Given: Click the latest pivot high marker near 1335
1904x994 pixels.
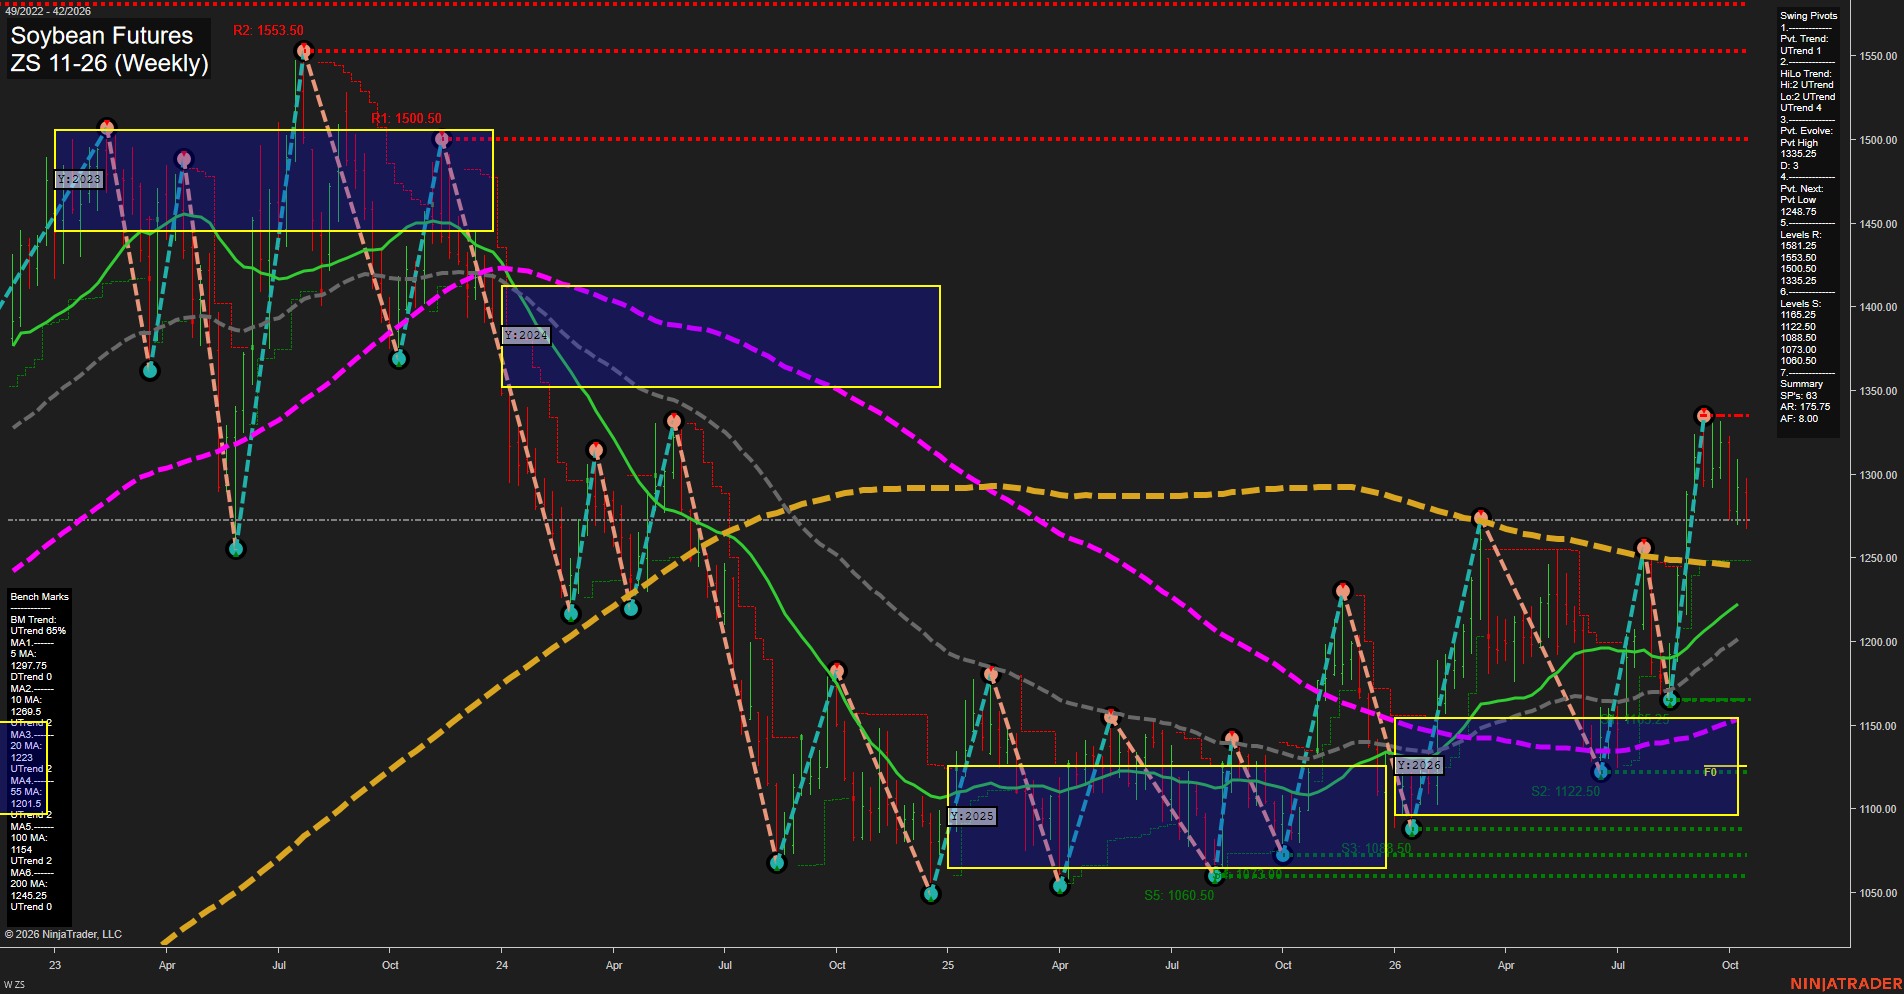Looking at the screenshot, I should click(x=1704, y=415).
